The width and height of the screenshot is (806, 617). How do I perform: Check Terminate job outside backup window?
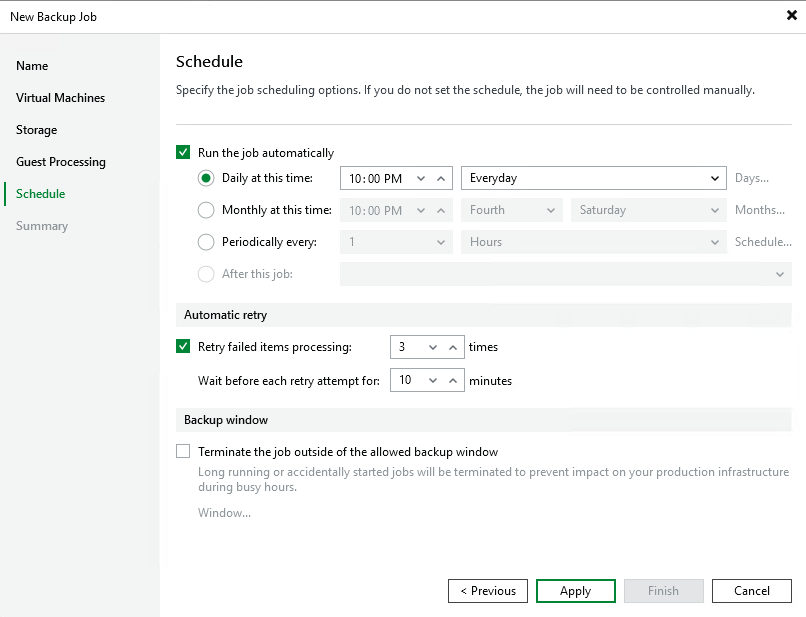coord(183,451)
